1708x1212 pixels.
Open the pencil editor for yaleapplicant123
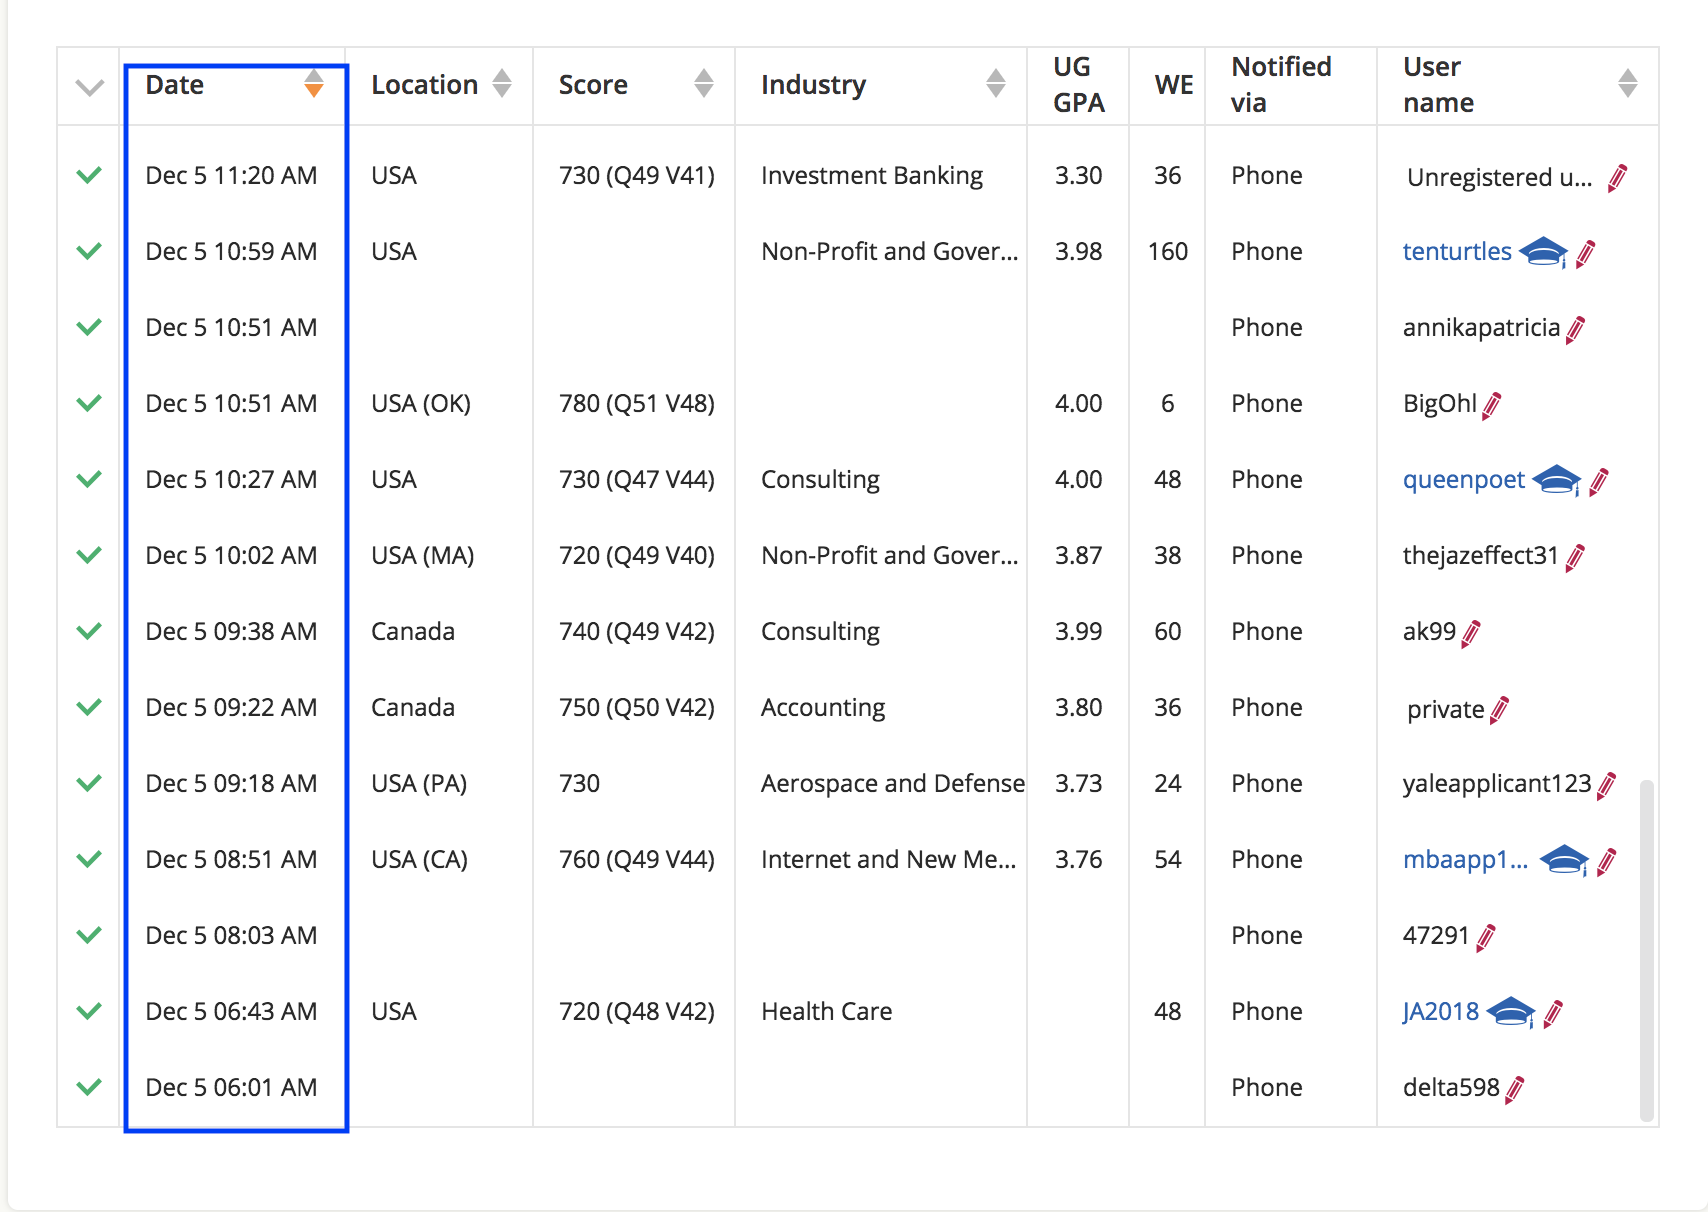pyautogui.click(x=1606, y=784)
